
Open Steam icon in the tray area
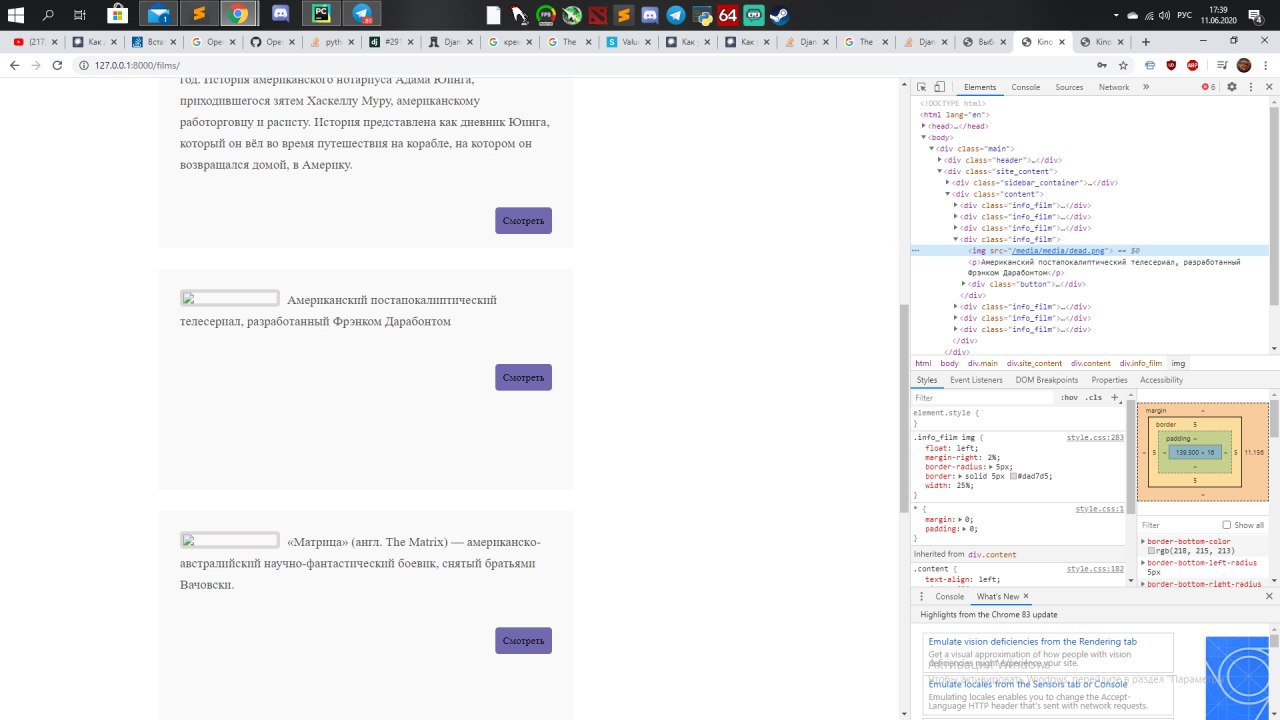pos(779,15)
